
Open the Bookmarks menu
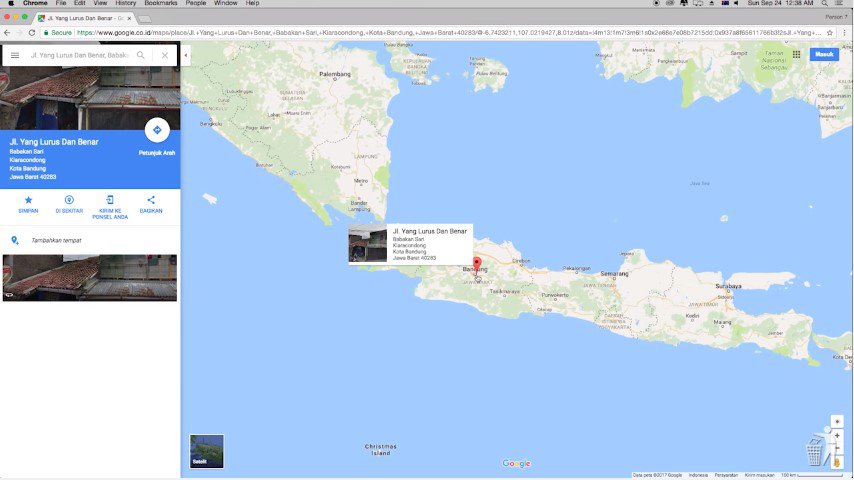[161, 3]
